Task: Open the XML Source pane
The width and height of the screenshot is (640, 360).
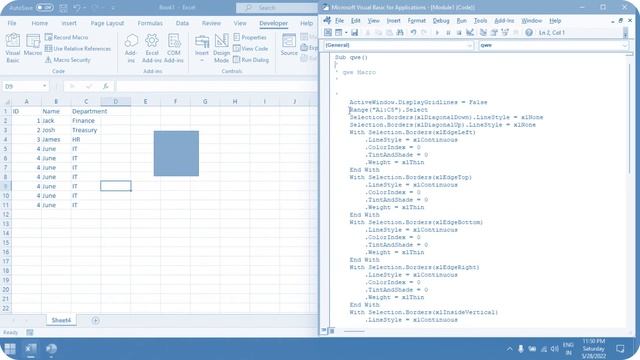Action: tap(289, 45)
